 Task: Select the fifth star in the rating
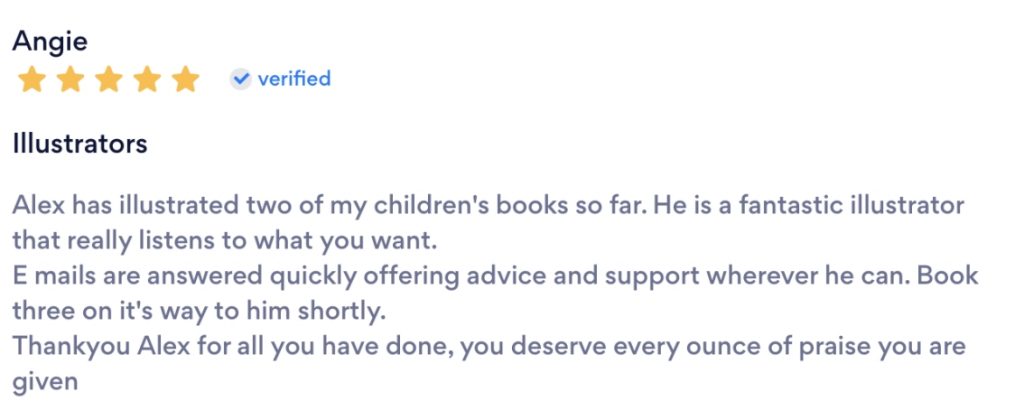[x=185, y=80]
